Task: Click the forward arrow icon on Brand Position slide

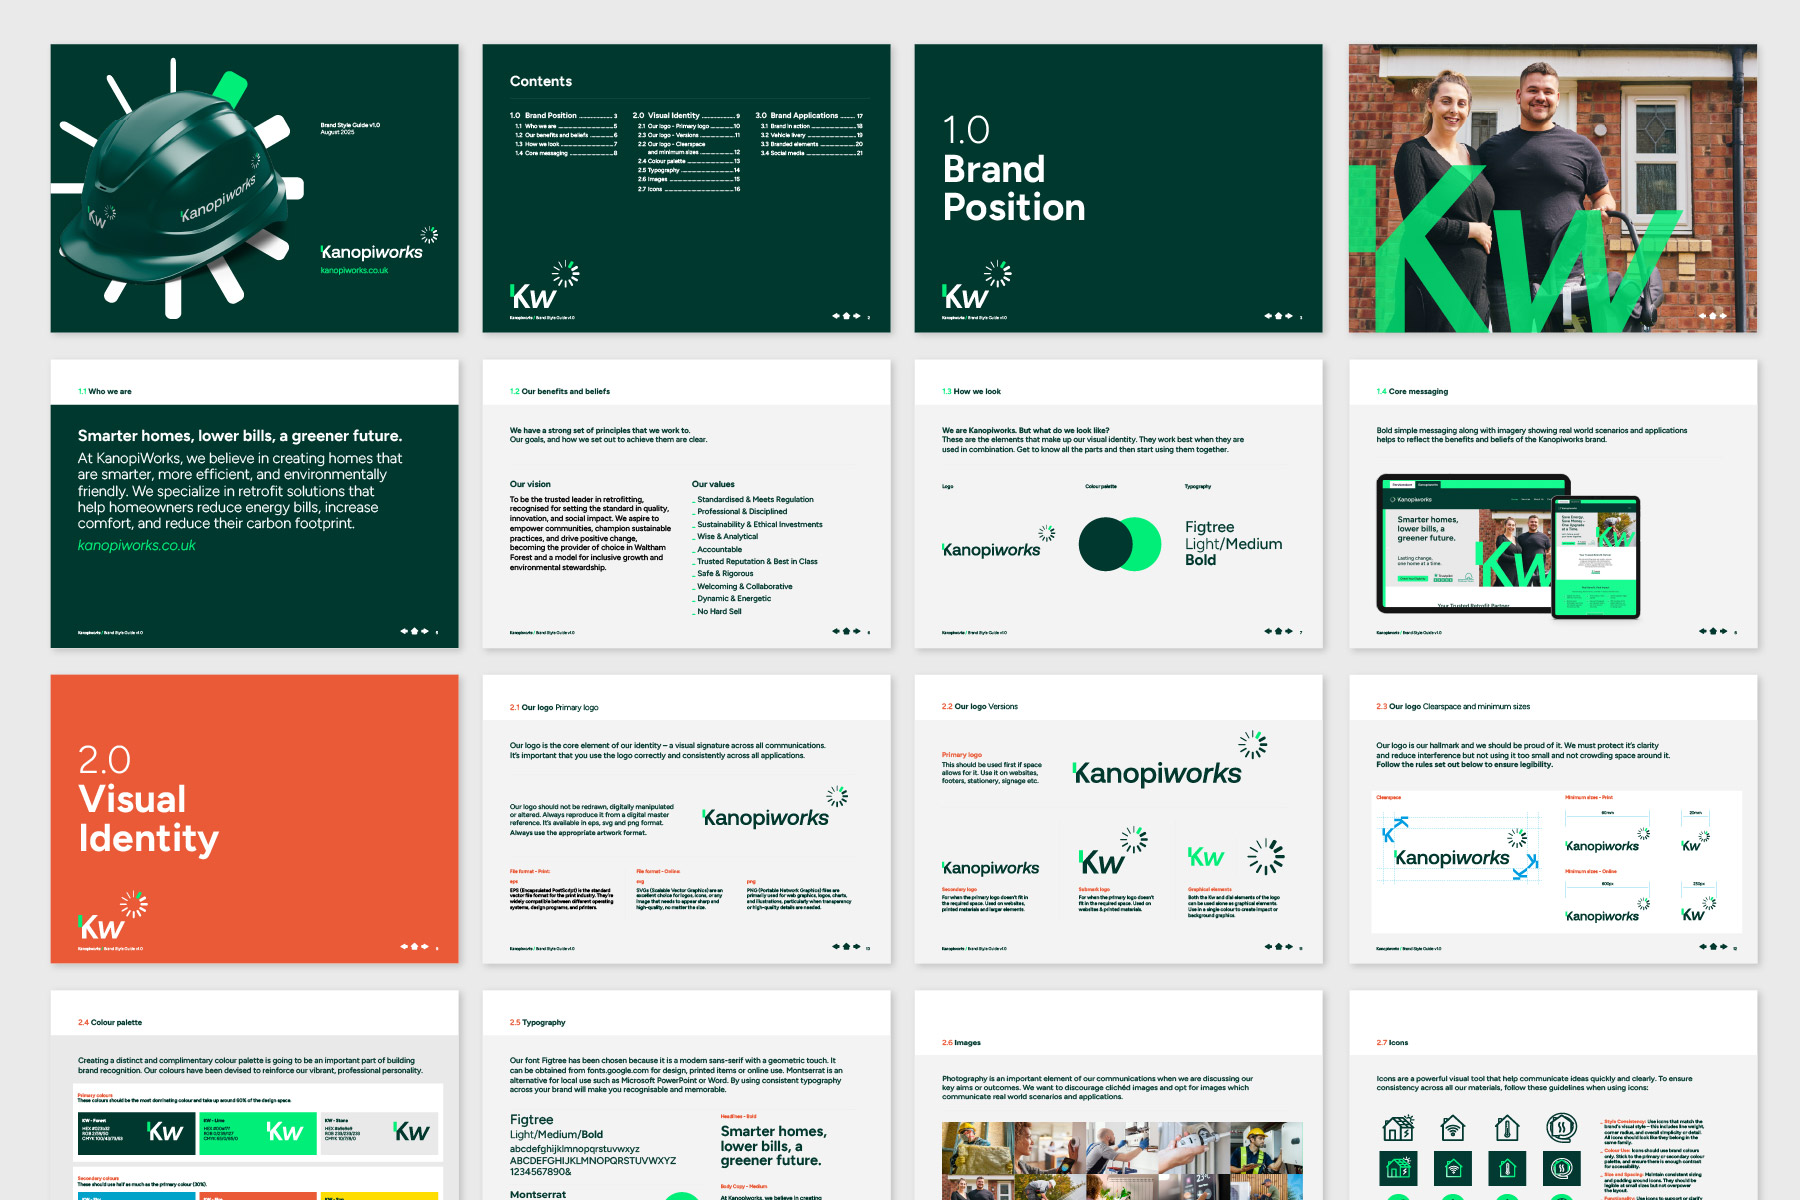Action: (1289, 316)
